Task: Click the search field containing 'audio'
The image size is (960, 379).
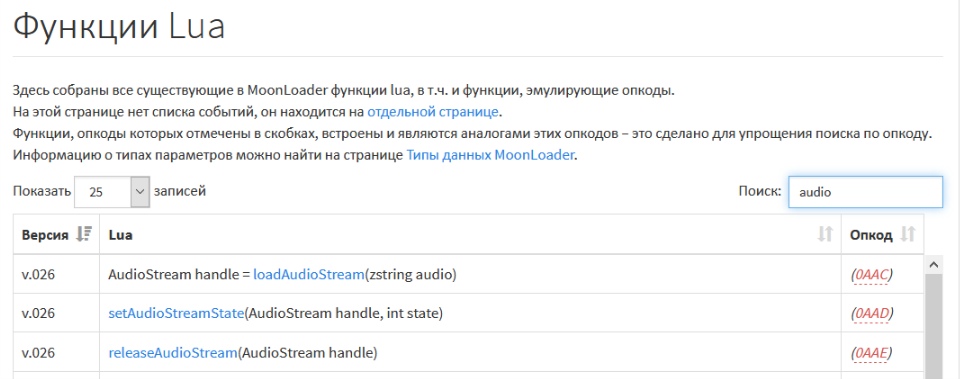Action: click(865, 192)
